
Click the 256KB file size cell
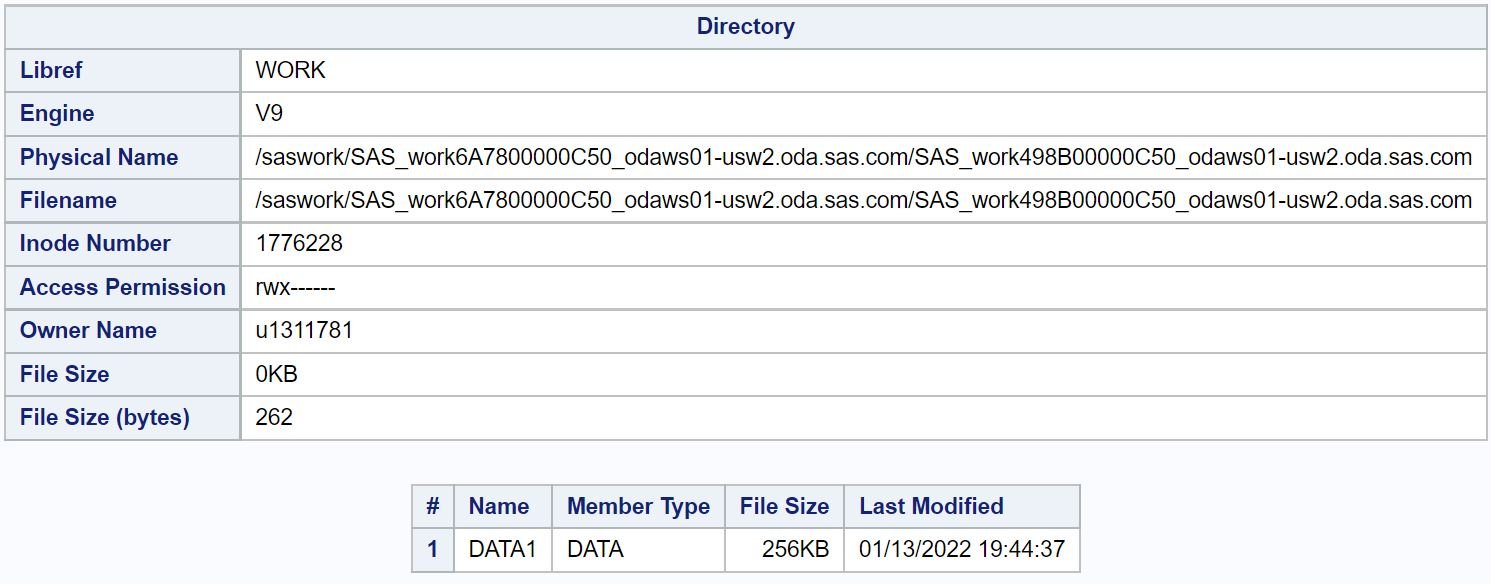784,549
